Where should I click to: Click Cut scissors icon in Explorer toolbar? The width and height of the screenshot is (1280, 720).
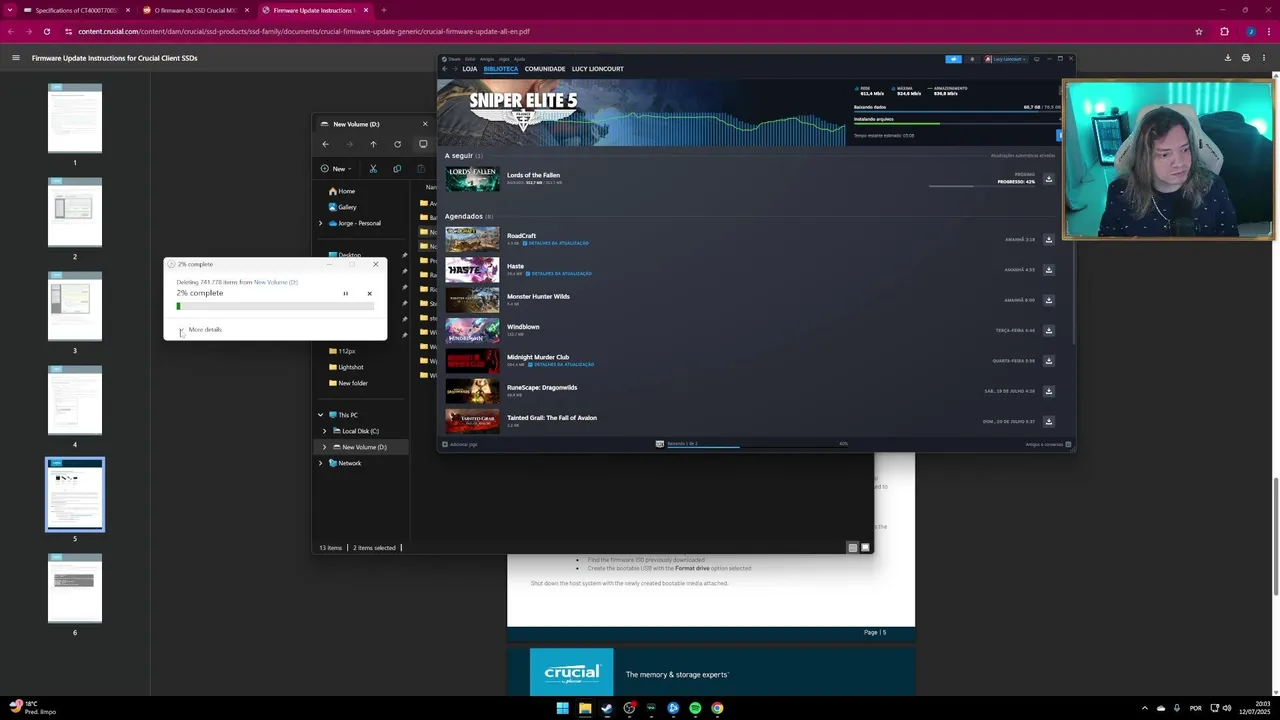tap(373, 169)
